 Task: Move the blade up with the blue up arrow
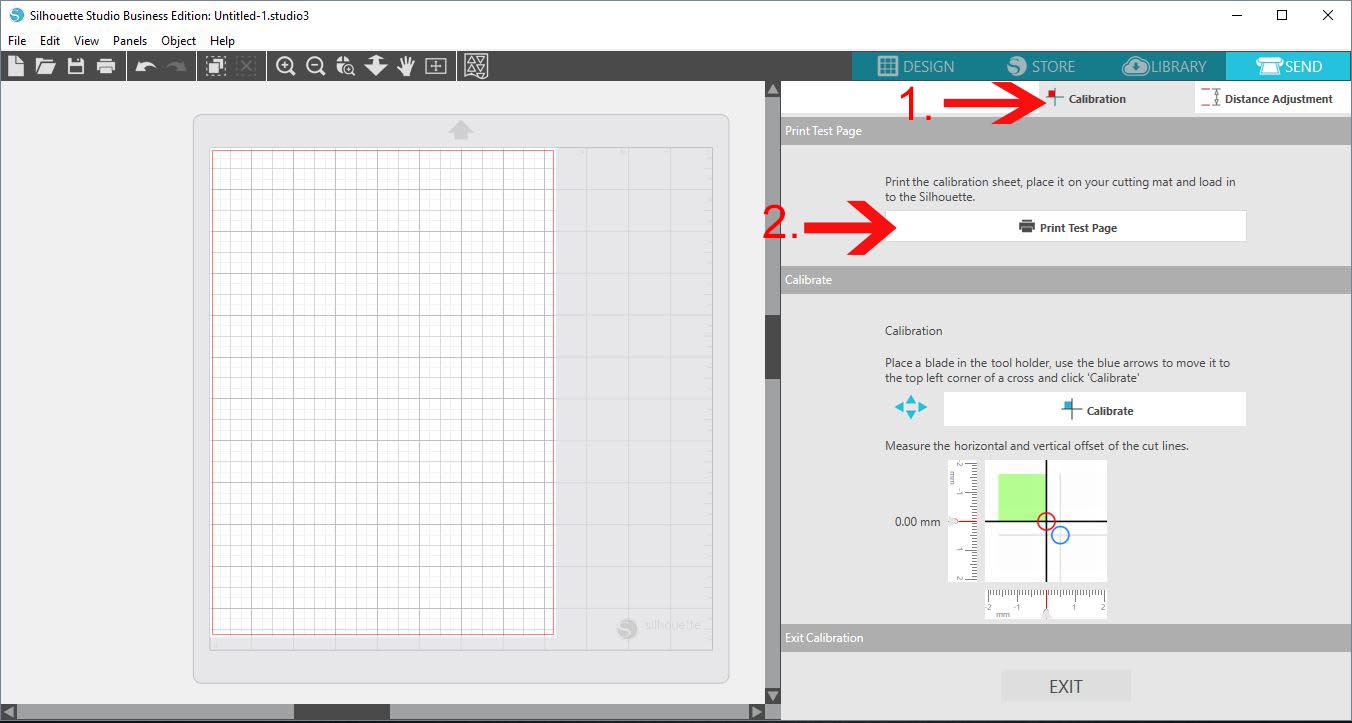(x=911, y=399)
